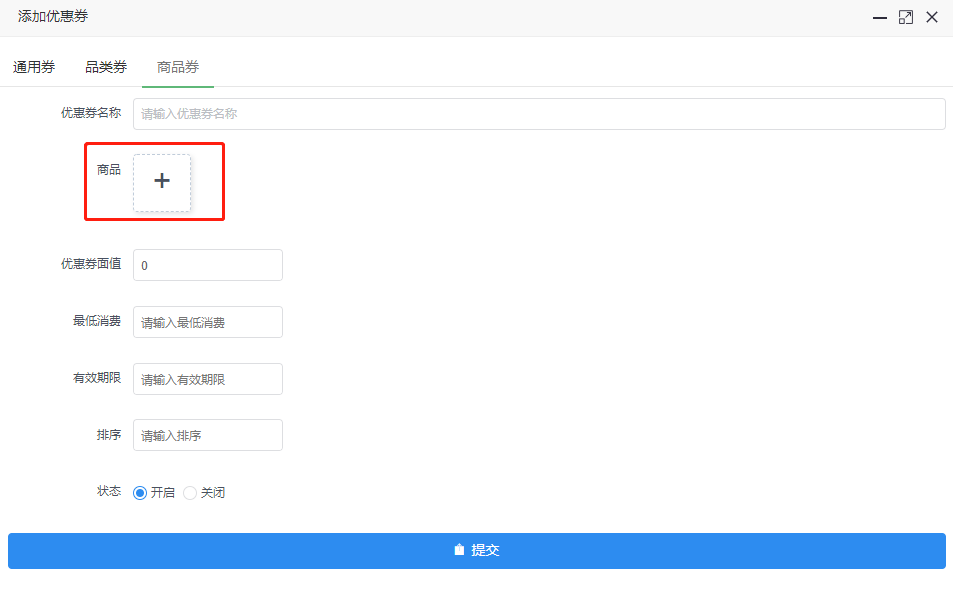Click the 有效期限 input field
Image resolution: width=953 pixels, height=592 pixels.
pyautogui.click(x=208, y=379)
